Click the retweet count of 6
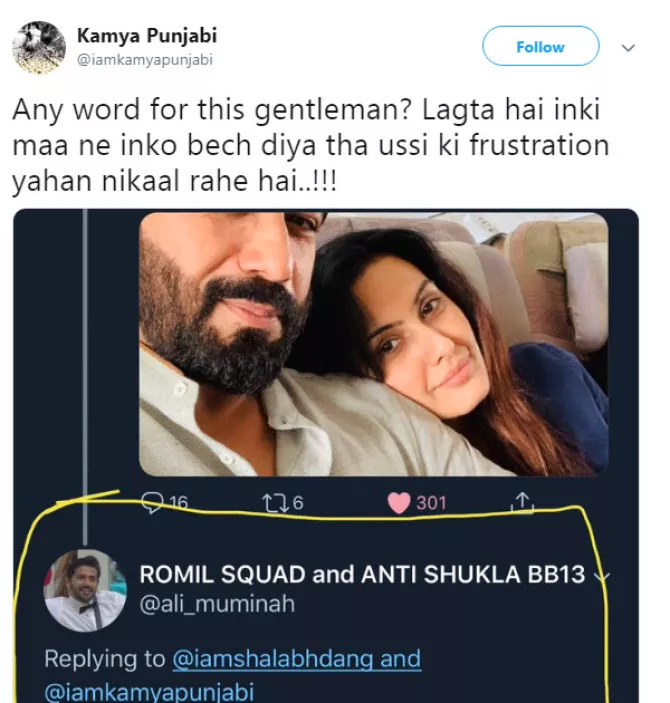670x703 pixels. click(297, 502)
